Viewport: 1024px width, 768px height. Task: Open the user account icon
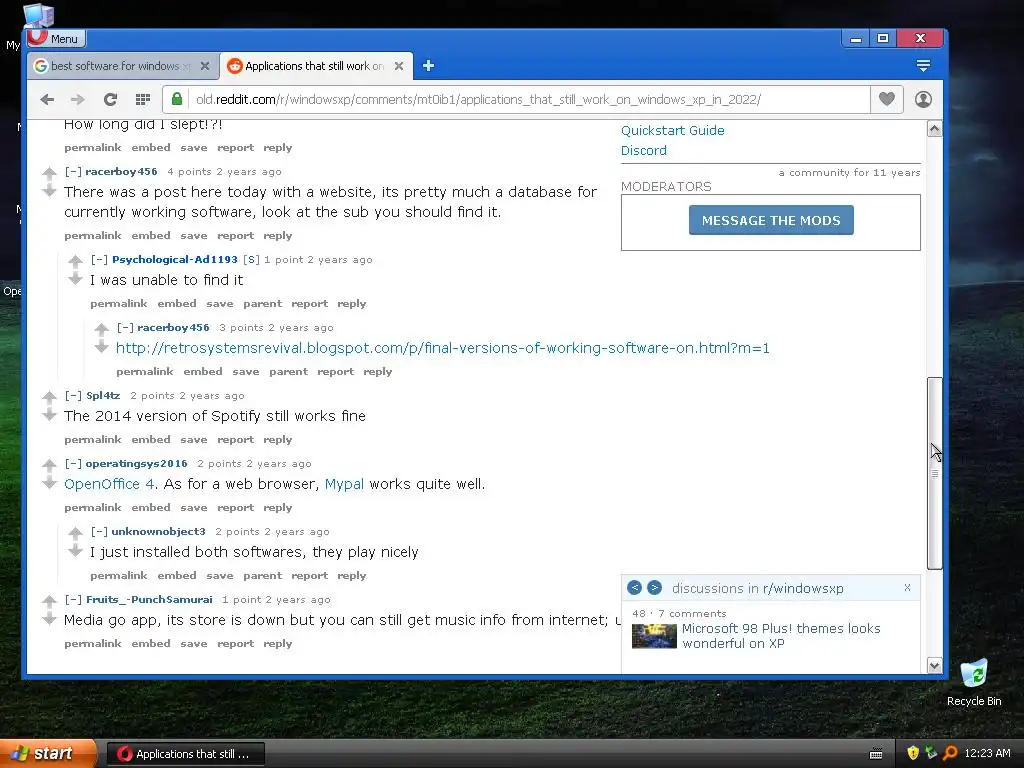(923, 99)
